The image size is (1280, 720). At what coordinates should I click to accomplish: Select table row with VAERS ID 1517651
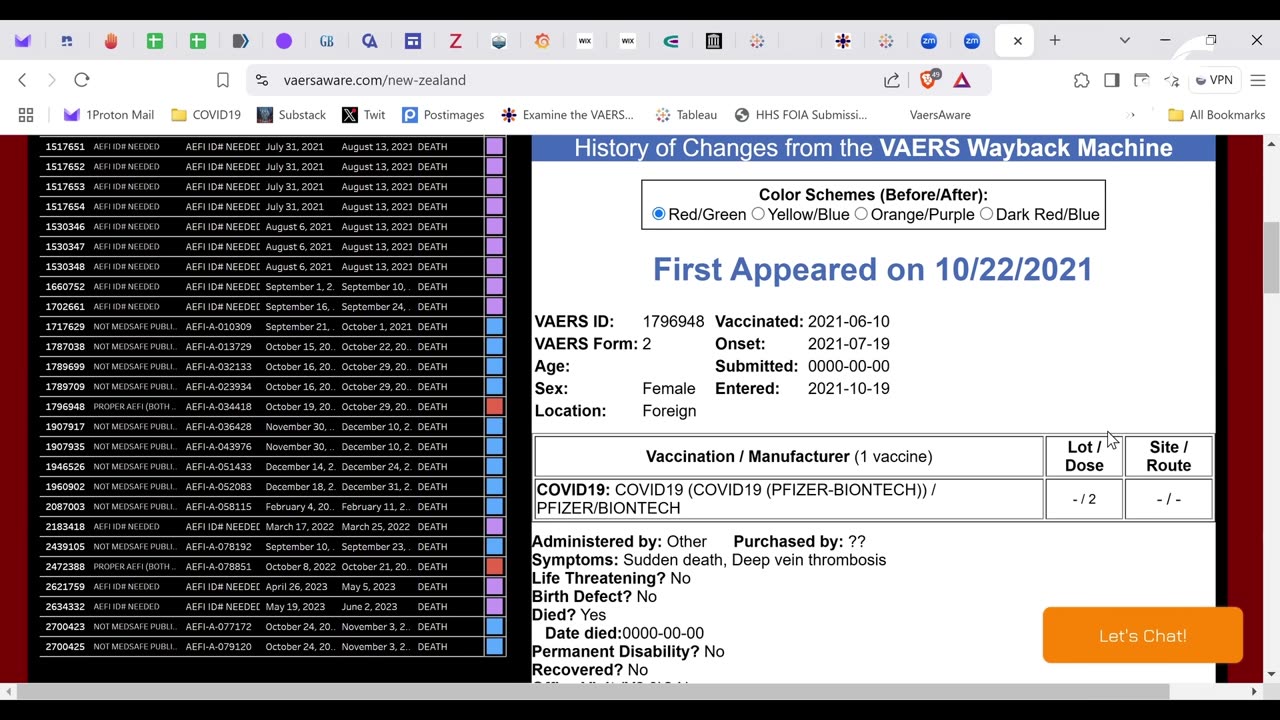(272, 147)
